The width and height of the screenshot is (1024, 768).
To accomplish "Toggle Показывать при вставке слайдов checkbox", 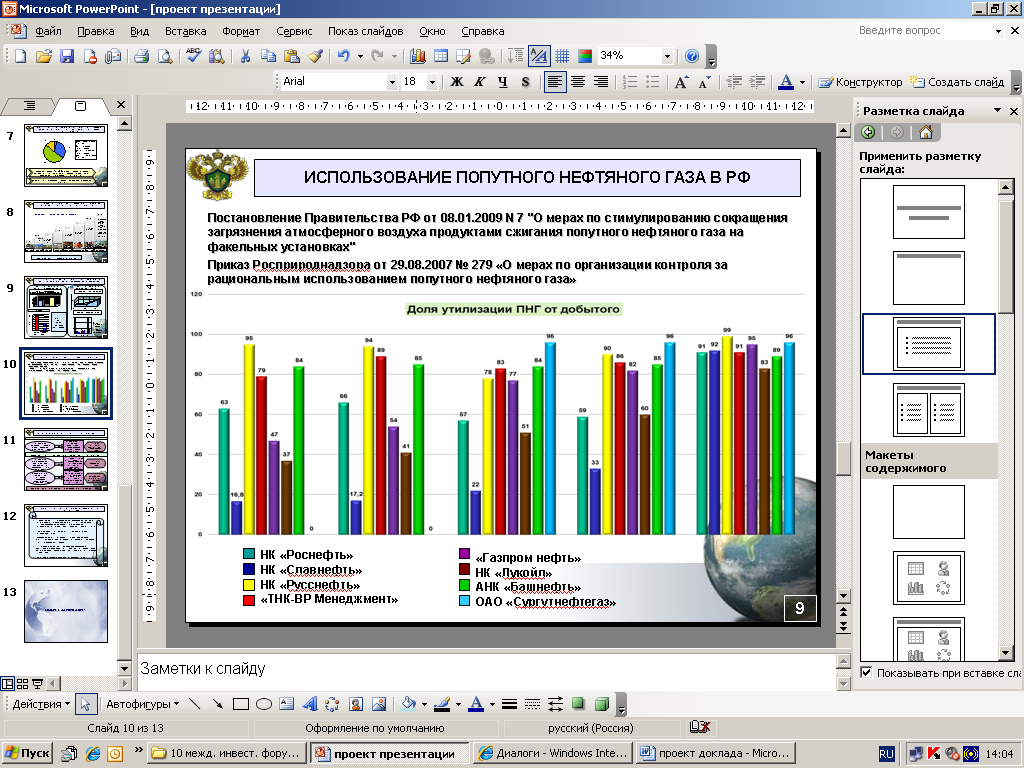I will (x=866, y=672).
